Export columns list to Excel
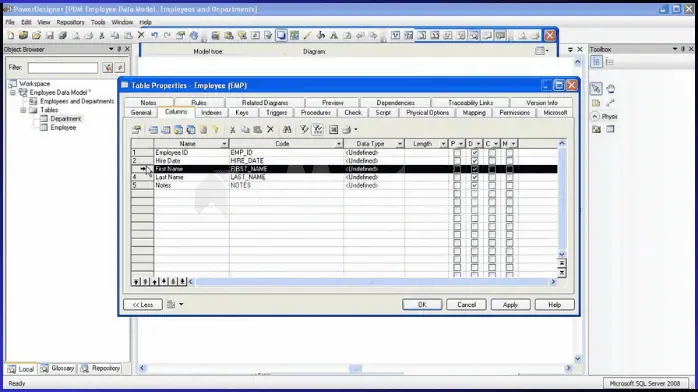The width and height of the screenshot is (698, 392). pos(333,129)
